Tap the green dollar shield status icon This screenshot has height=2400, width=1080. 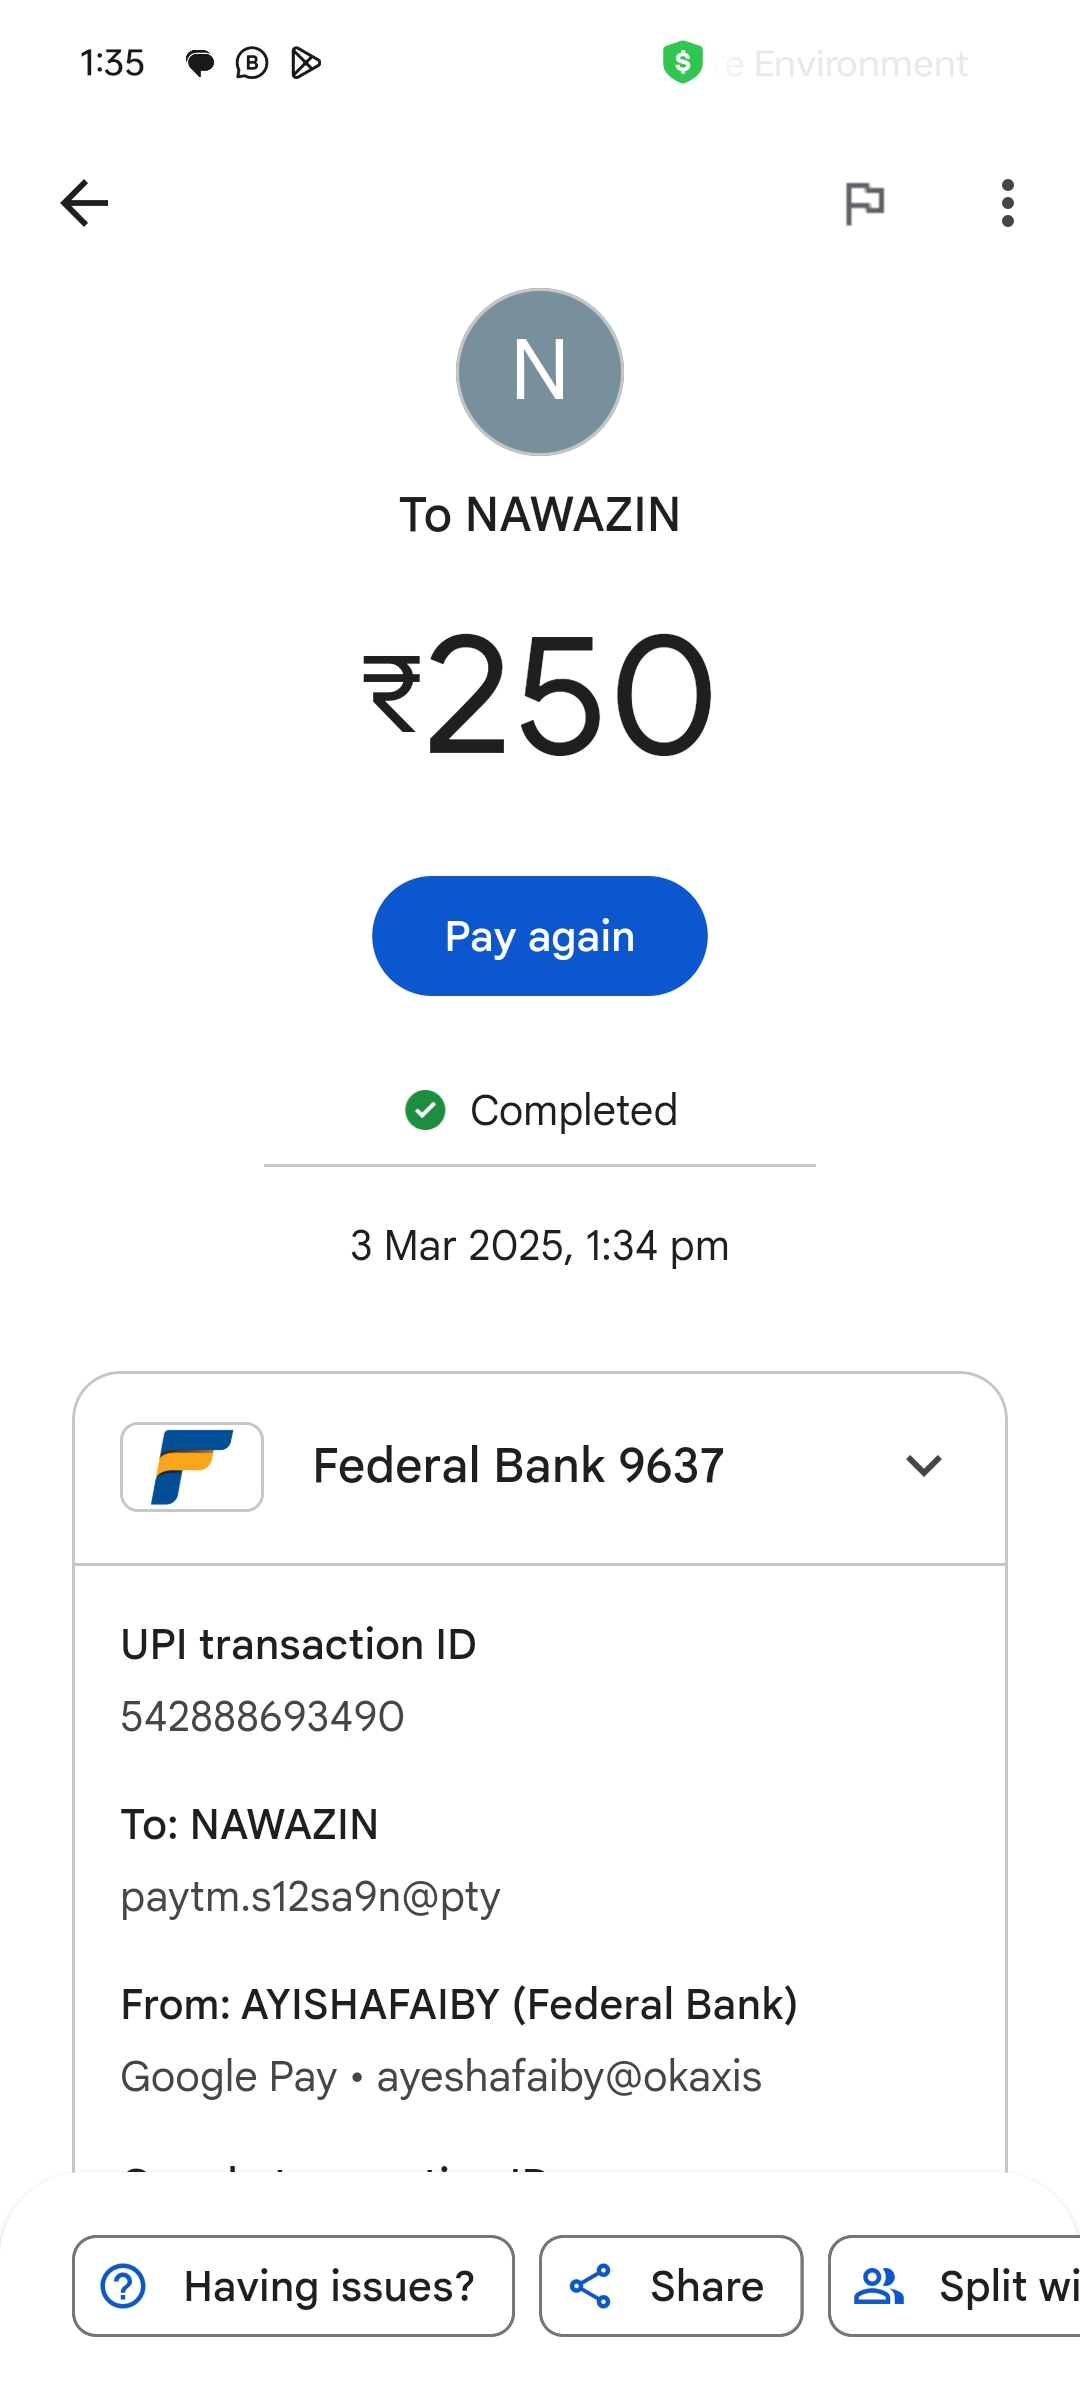[x=683, y=63]
